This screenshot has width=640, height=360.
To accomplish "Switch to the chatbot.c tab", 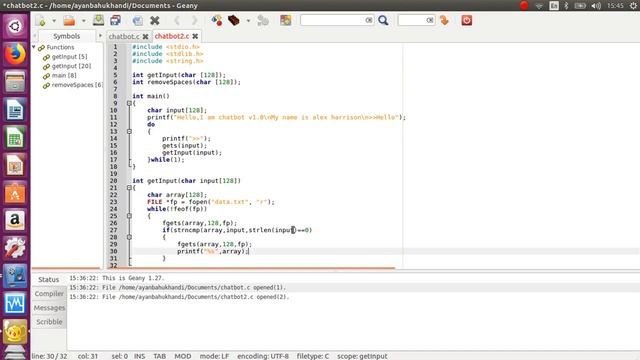I will (124, 36).
